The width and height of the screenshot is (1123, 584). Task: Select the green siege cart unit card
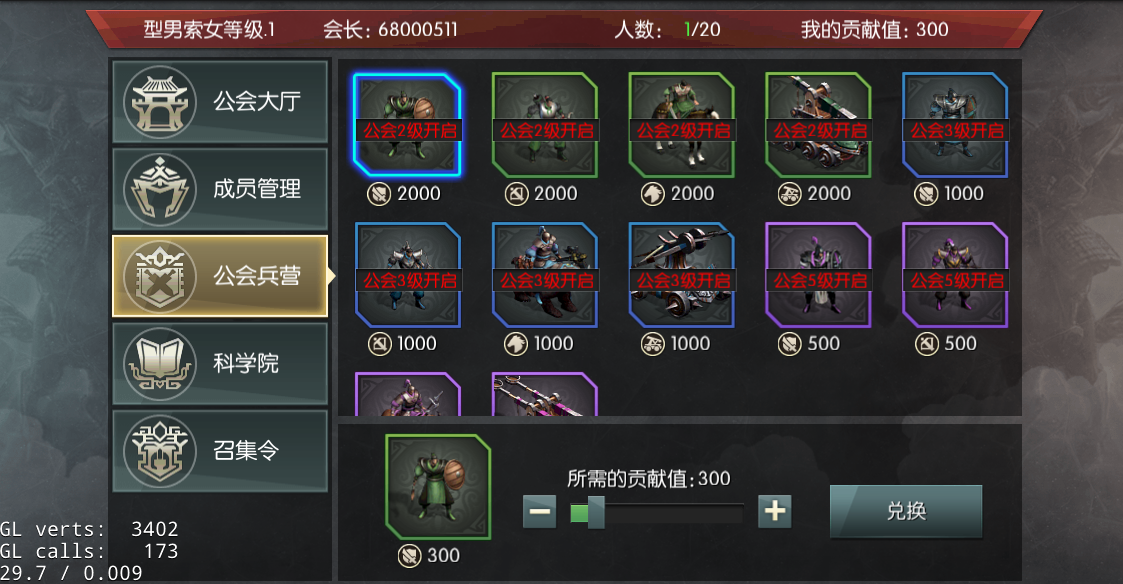(x=818, y=125)
